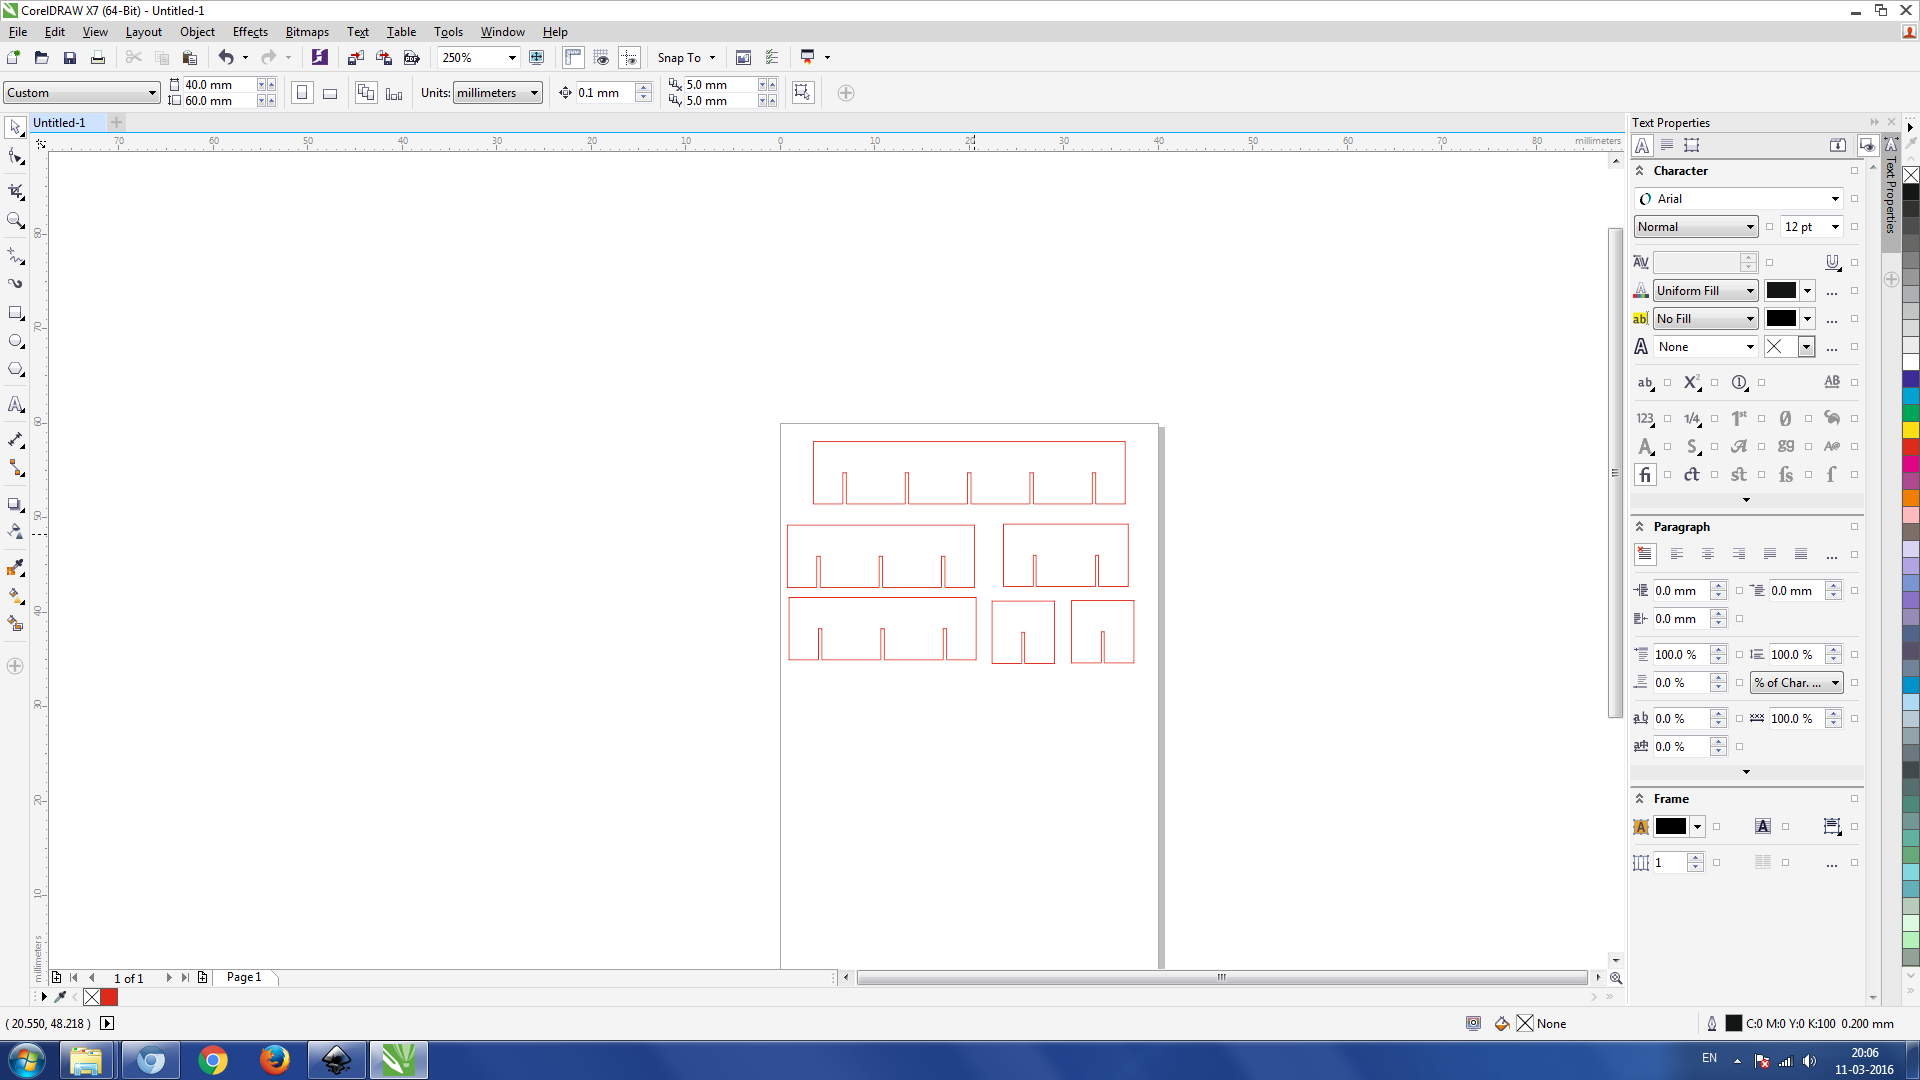
Task: Select the Transparency tool
Action: pyautogui.click(x=15, y=532)
